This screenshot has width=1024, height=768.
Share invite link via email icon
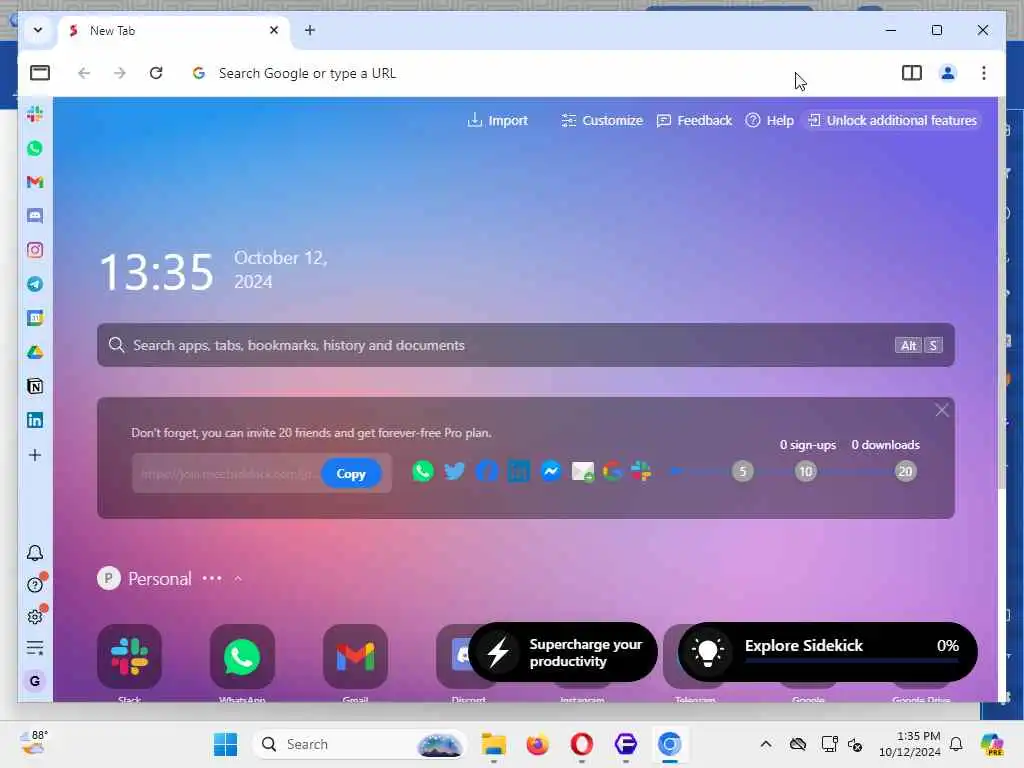[x=583, y=471]
